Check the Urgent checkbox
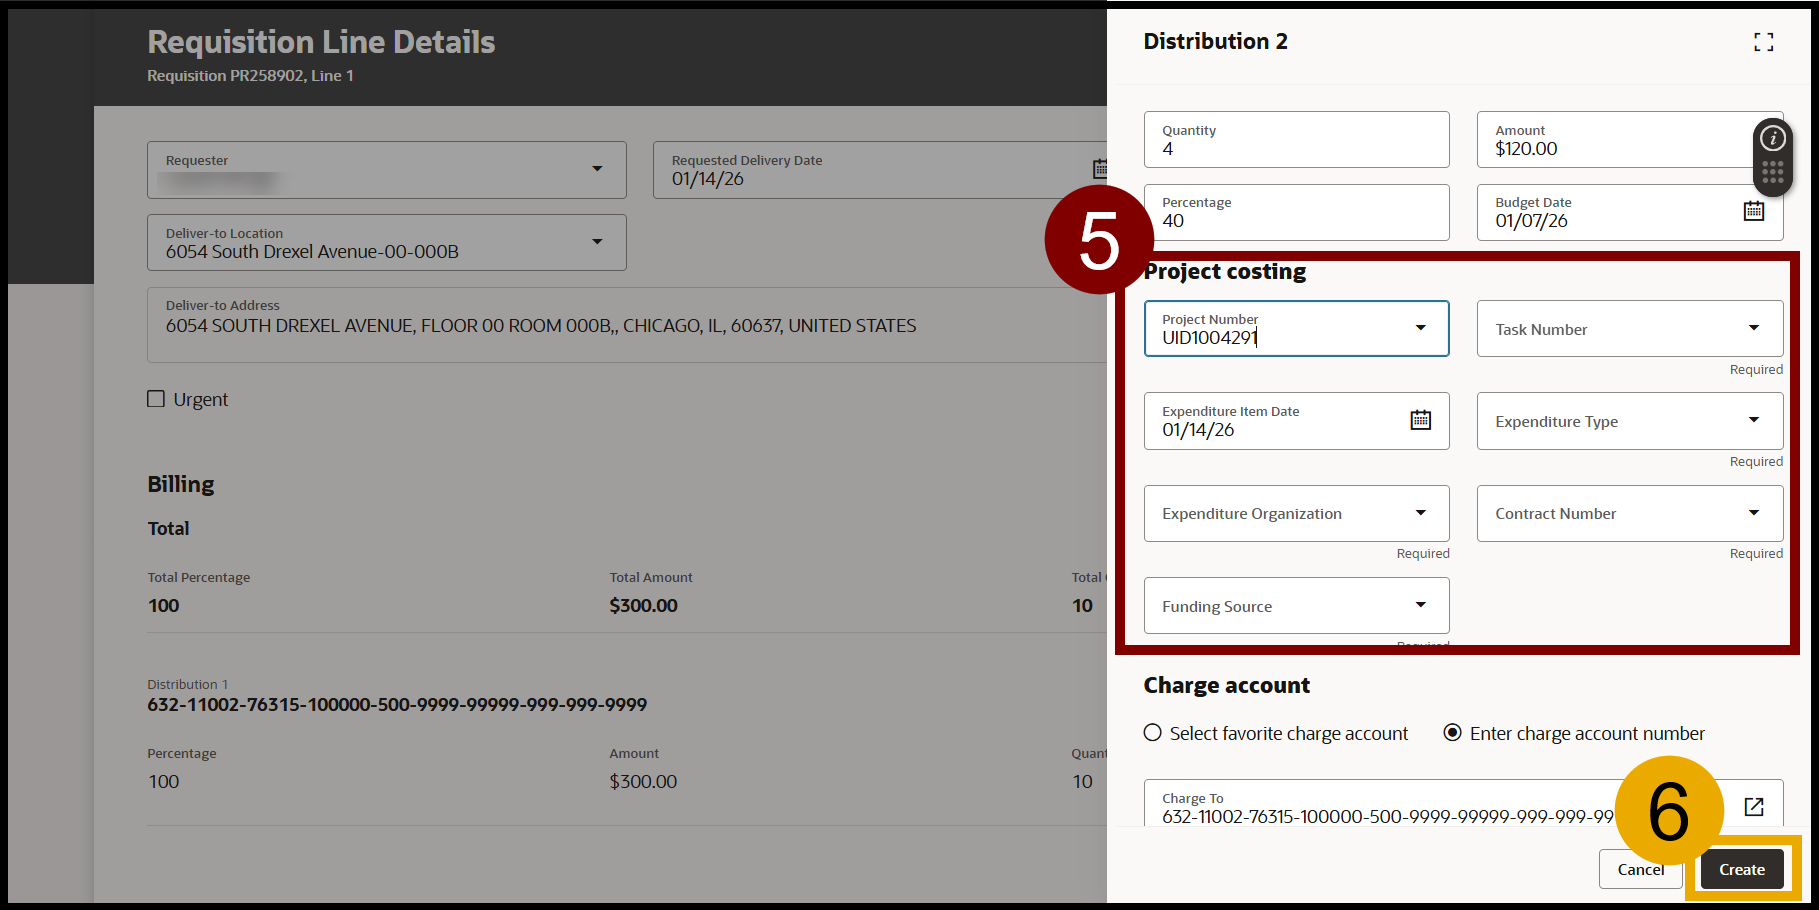Image resolution: width=1819 pixels, height=910 pixels. click(156, 399)
